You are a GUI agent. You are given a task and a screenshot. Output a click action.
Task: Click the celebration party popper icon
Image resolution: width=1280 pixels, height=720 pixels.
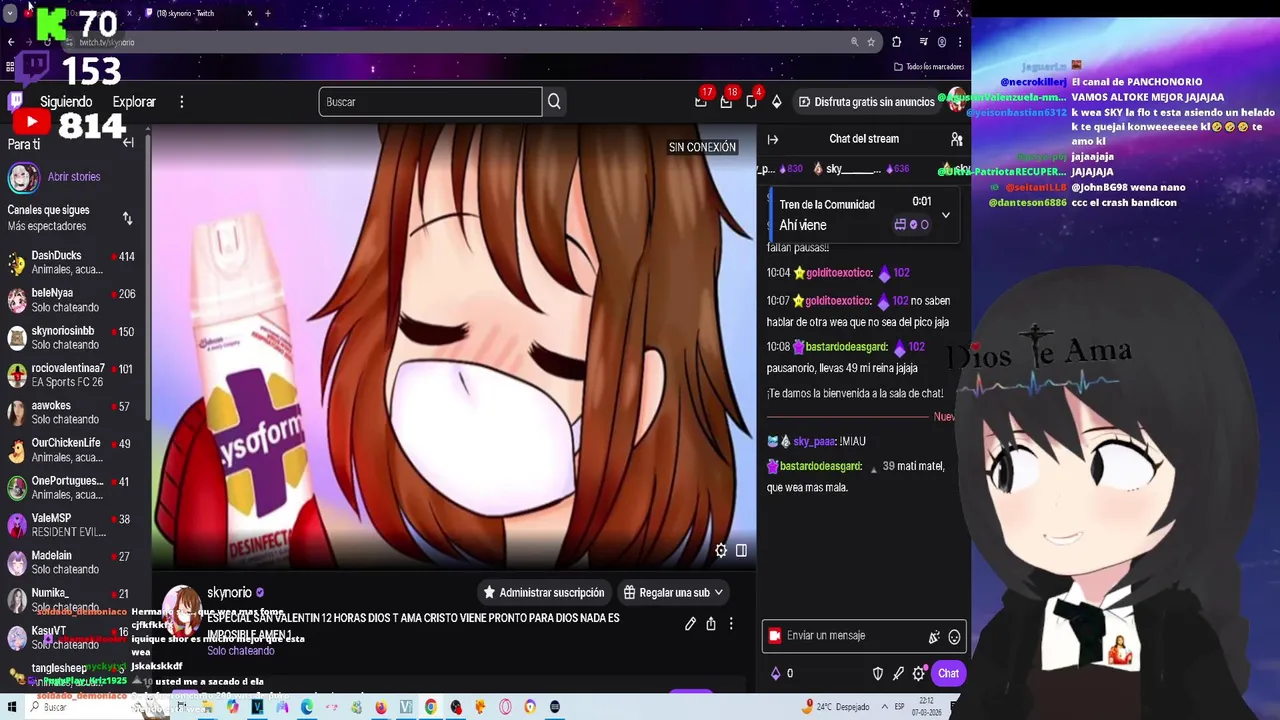[934, 637]
